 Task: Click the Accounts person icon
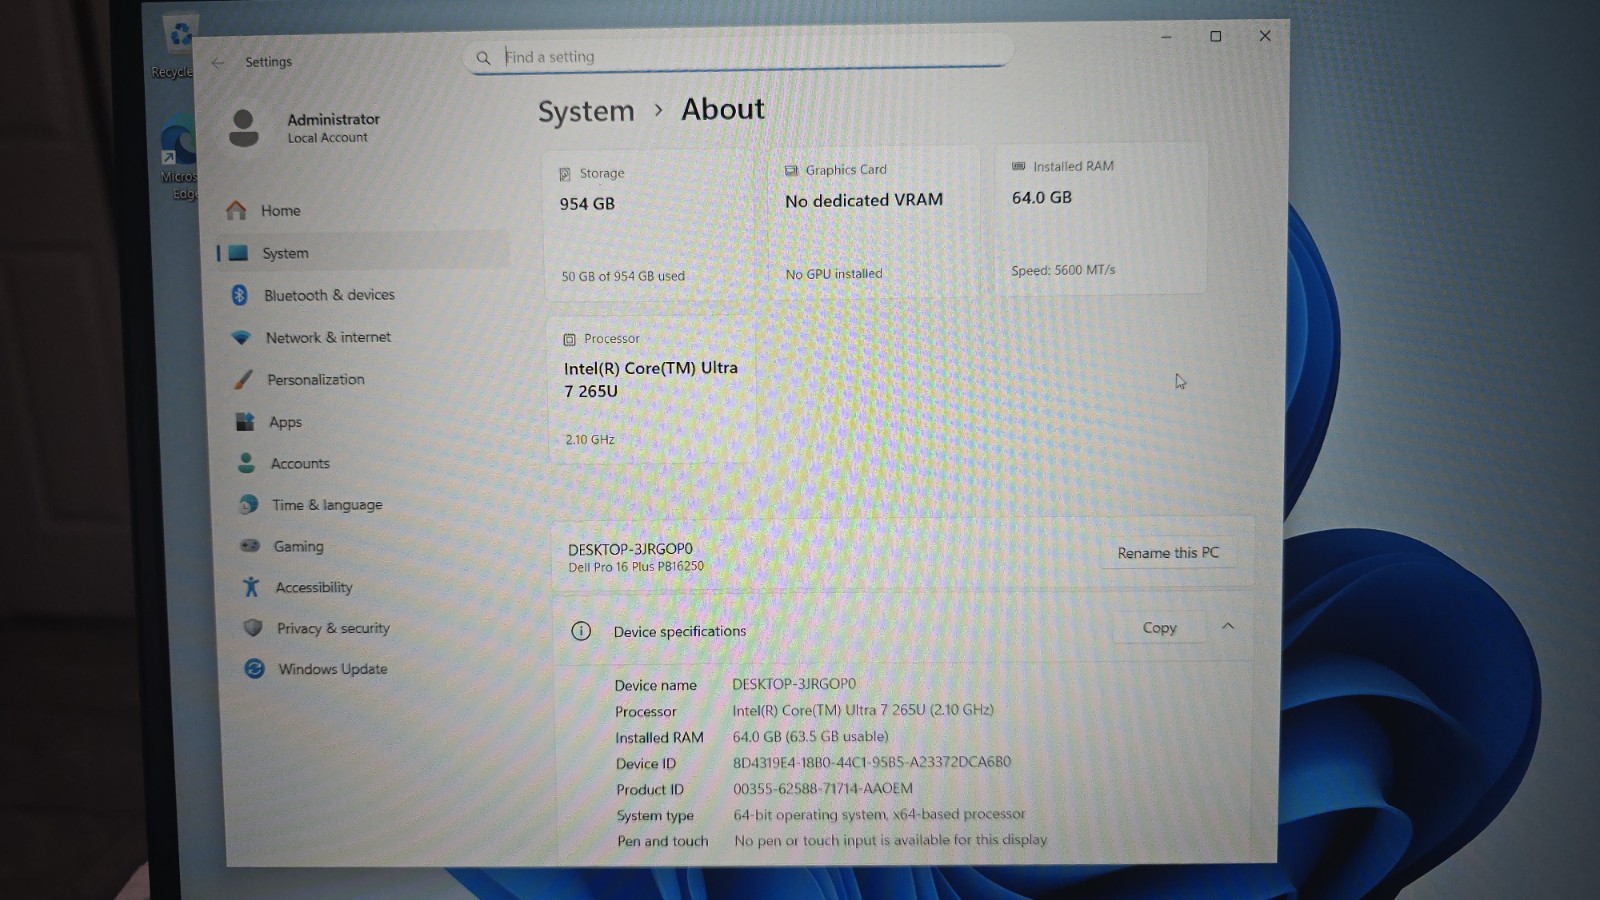(x=246, y=463)
